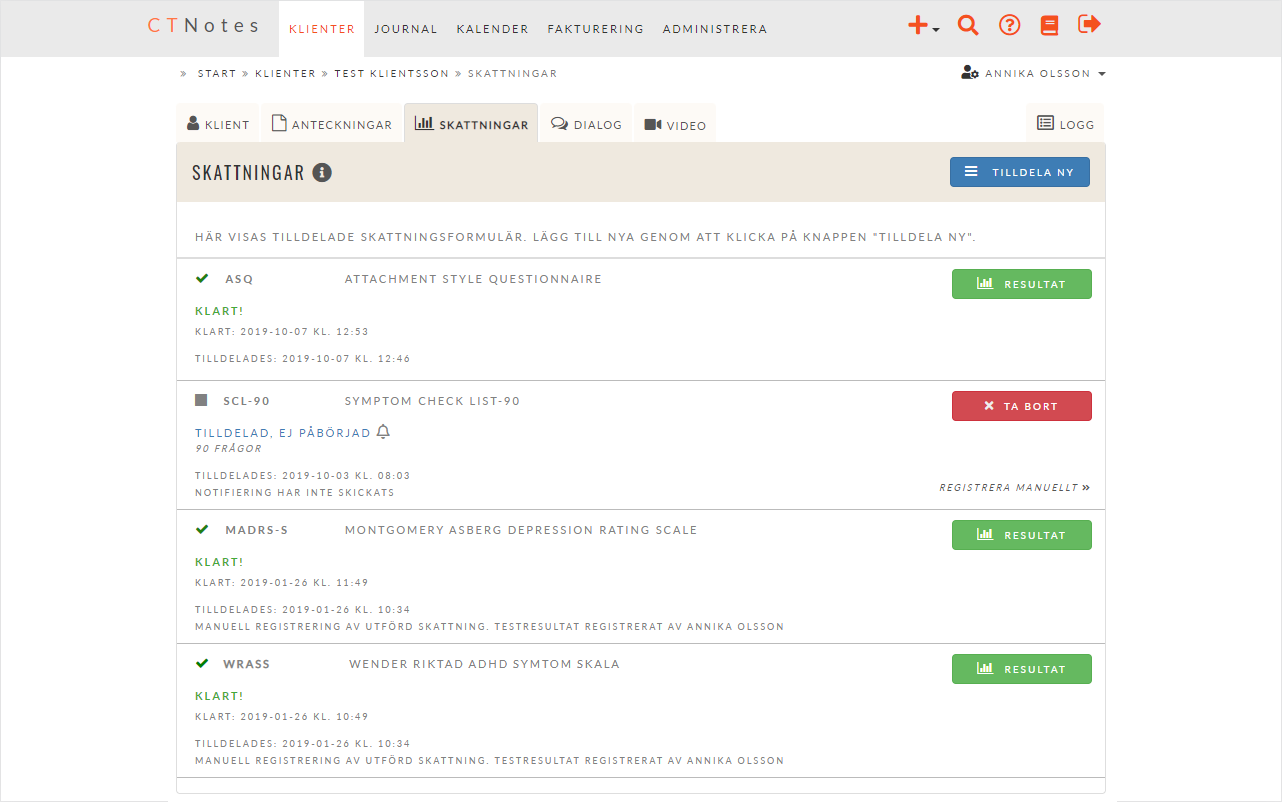This screenshot has height=802, width=1282.
Task: Open the Administrera menu
Action: tap(715, 29)
